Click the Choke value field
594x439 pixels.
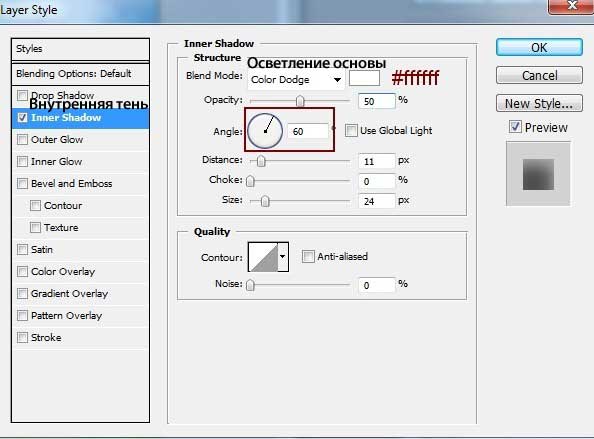tap(377, 181)
